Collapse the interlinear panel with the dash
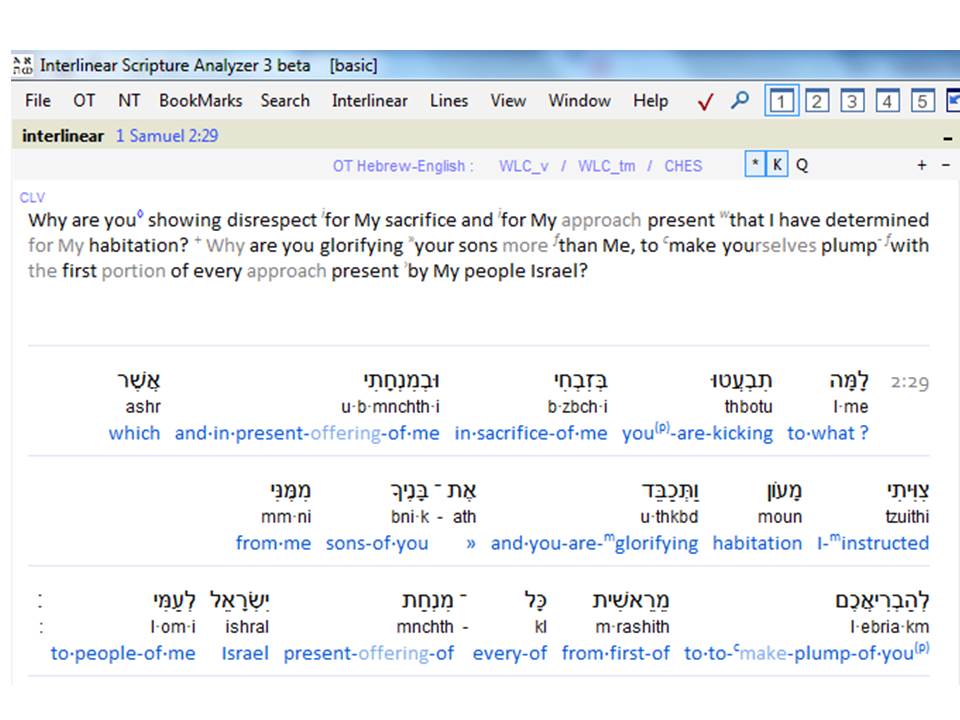The height and width of the screenshot is (720, 960). [948, 138]
